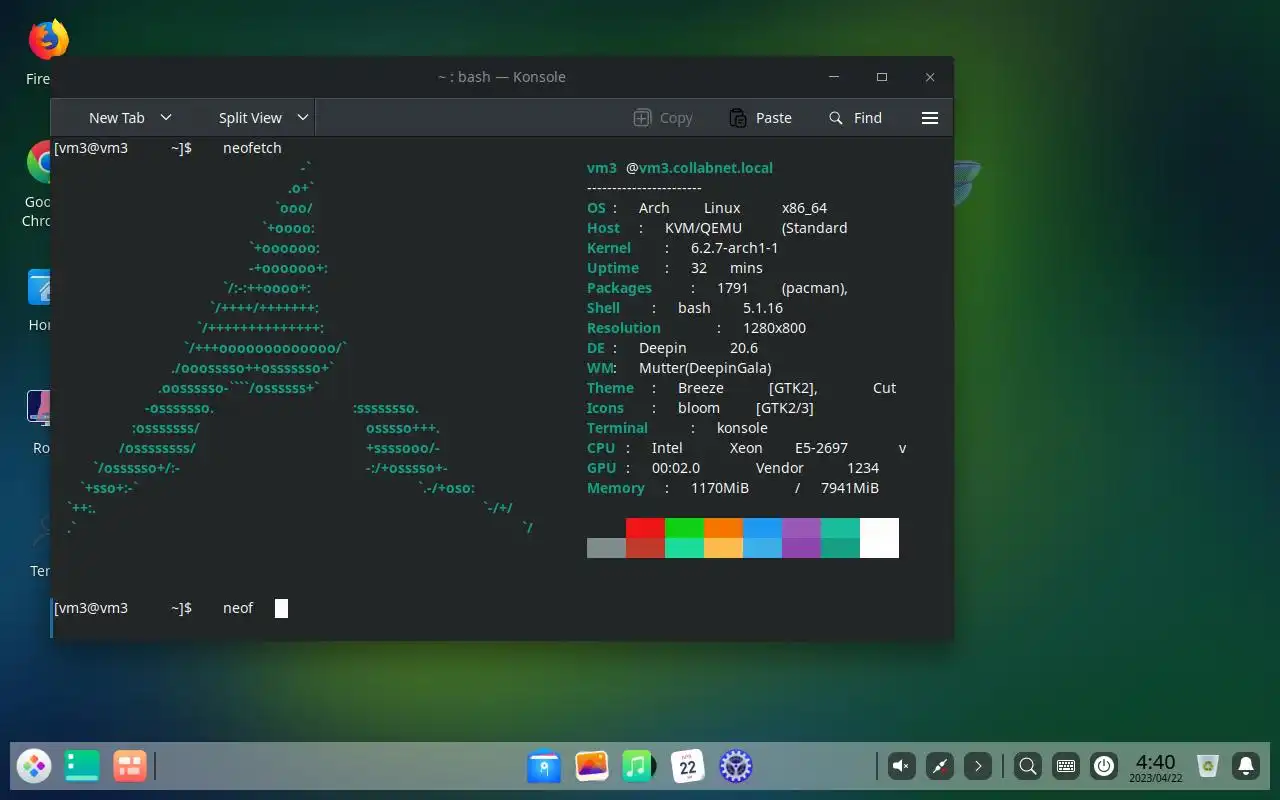The height and width of the screenshot is (800, 1280).
Task: Open the Calendar dock icon showing 22
Action: [x=688, y=767]
